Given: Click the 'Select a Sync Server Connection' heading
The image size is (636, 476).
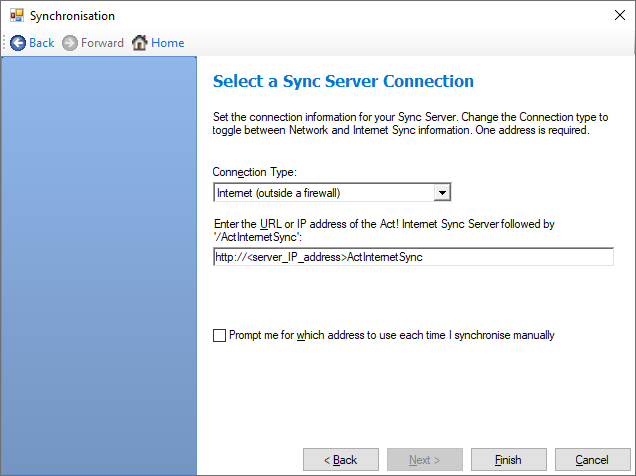Looking at the screenshot, I should (343, 81).
